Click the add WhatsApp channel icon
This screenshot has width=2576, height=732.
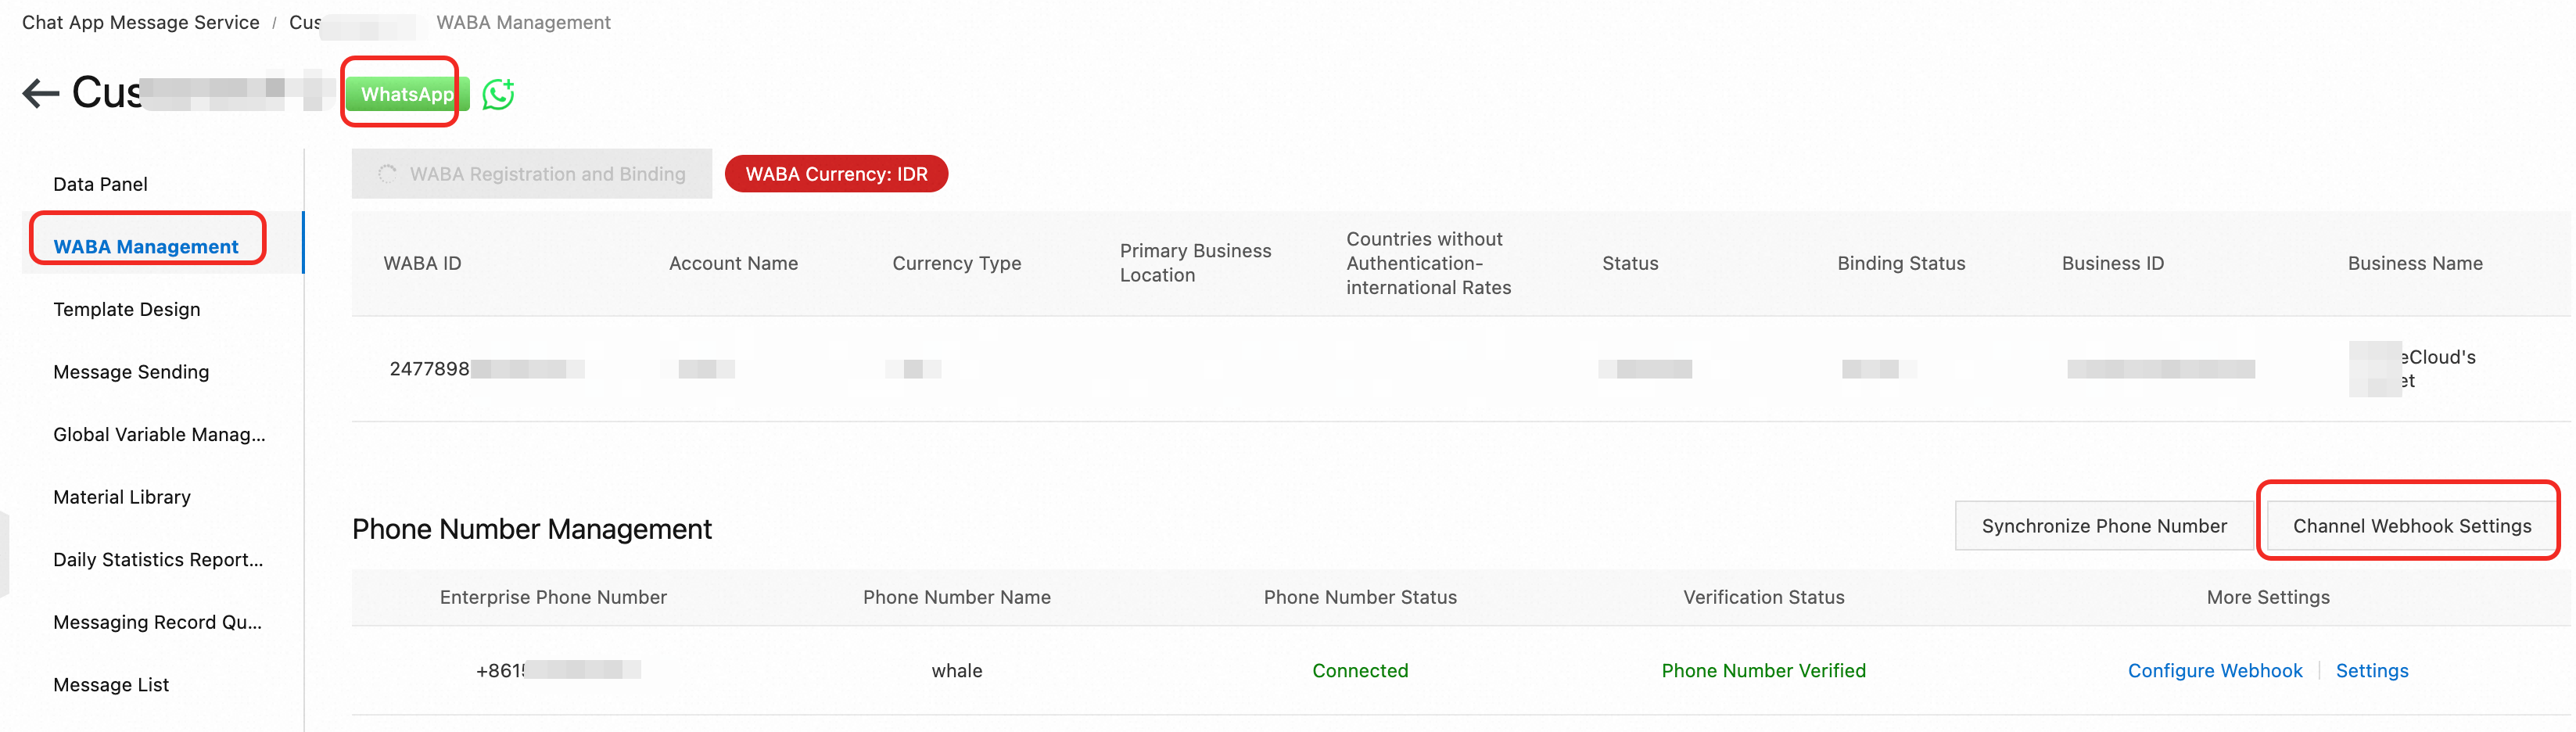click(x=499, y=93)
